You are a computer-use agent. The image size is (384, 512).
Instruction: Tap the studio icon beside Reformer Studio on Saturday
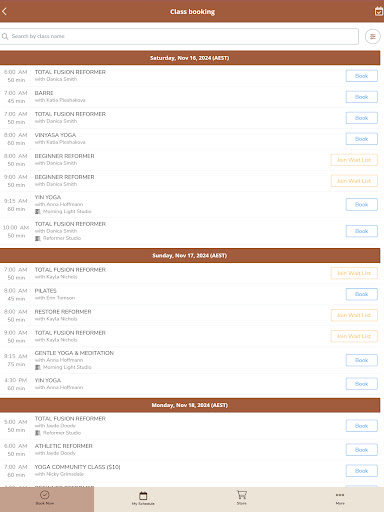(38, 238)
